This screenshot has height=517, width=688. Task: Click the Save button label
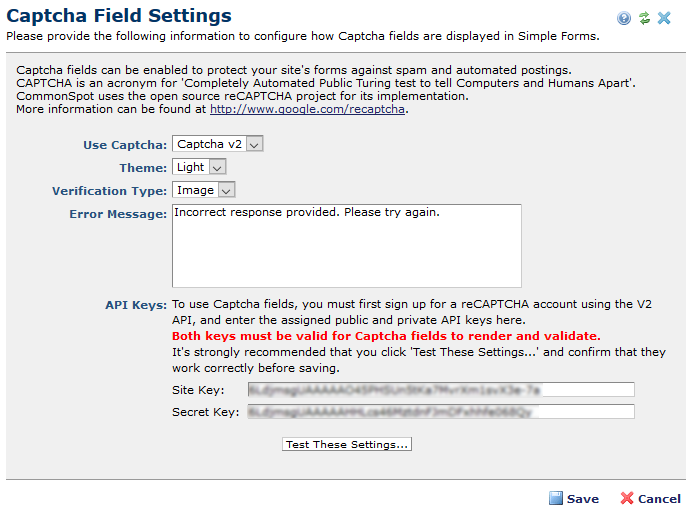(x=583, y=499)
